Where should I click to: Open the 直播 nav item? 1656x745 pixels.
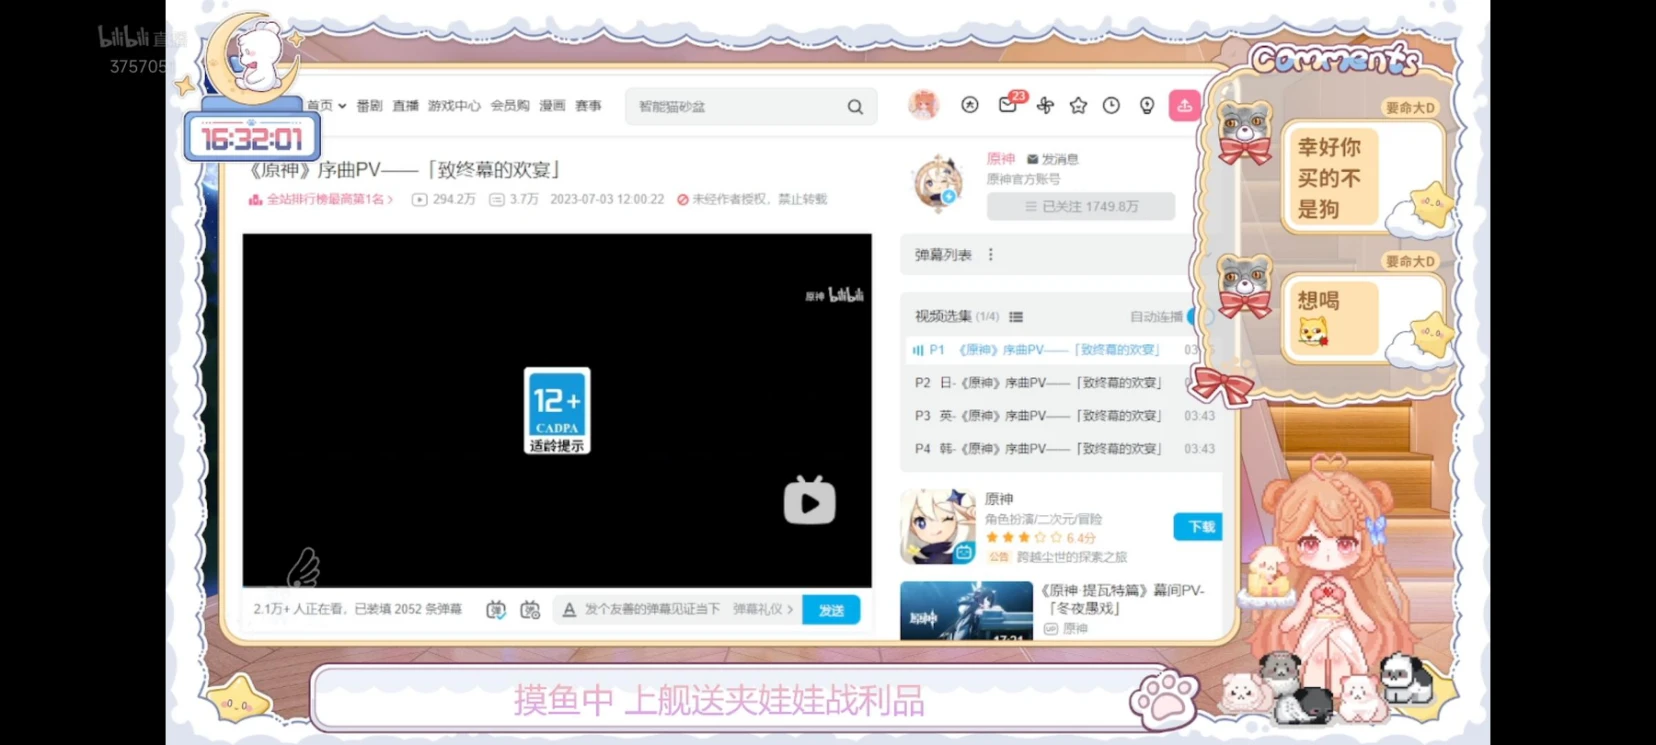(x=405, y=106)
